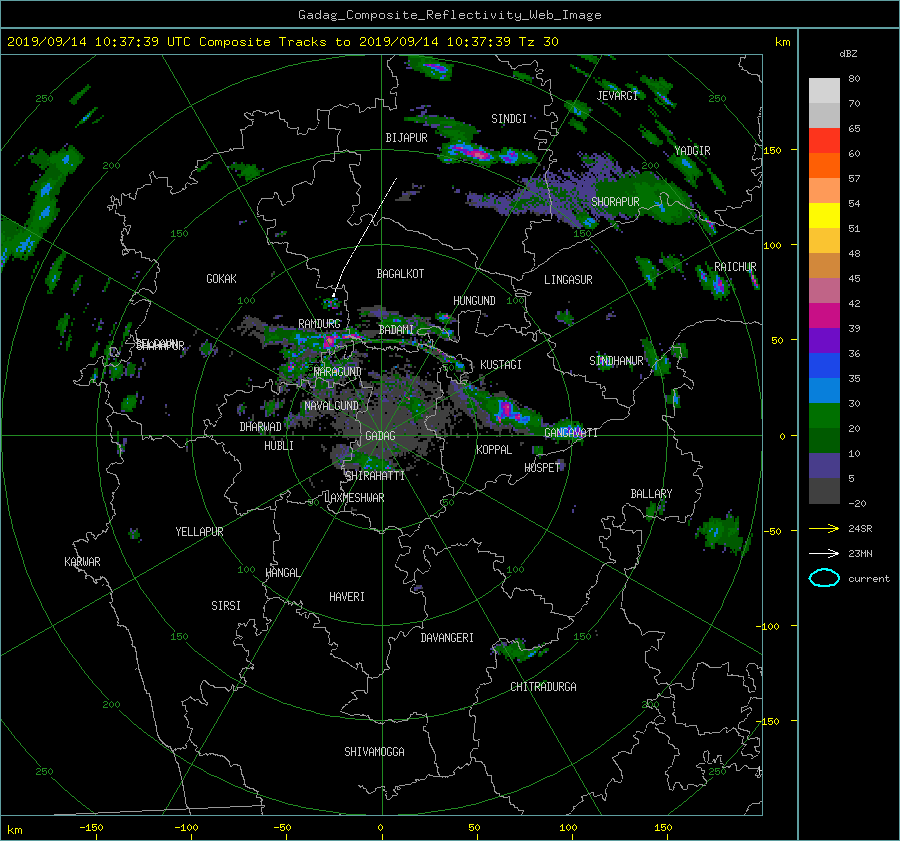Viewport: 900px width, 841px height.
Task: Click the CHITRADURGA city label
Action: [x=543, y=687]
